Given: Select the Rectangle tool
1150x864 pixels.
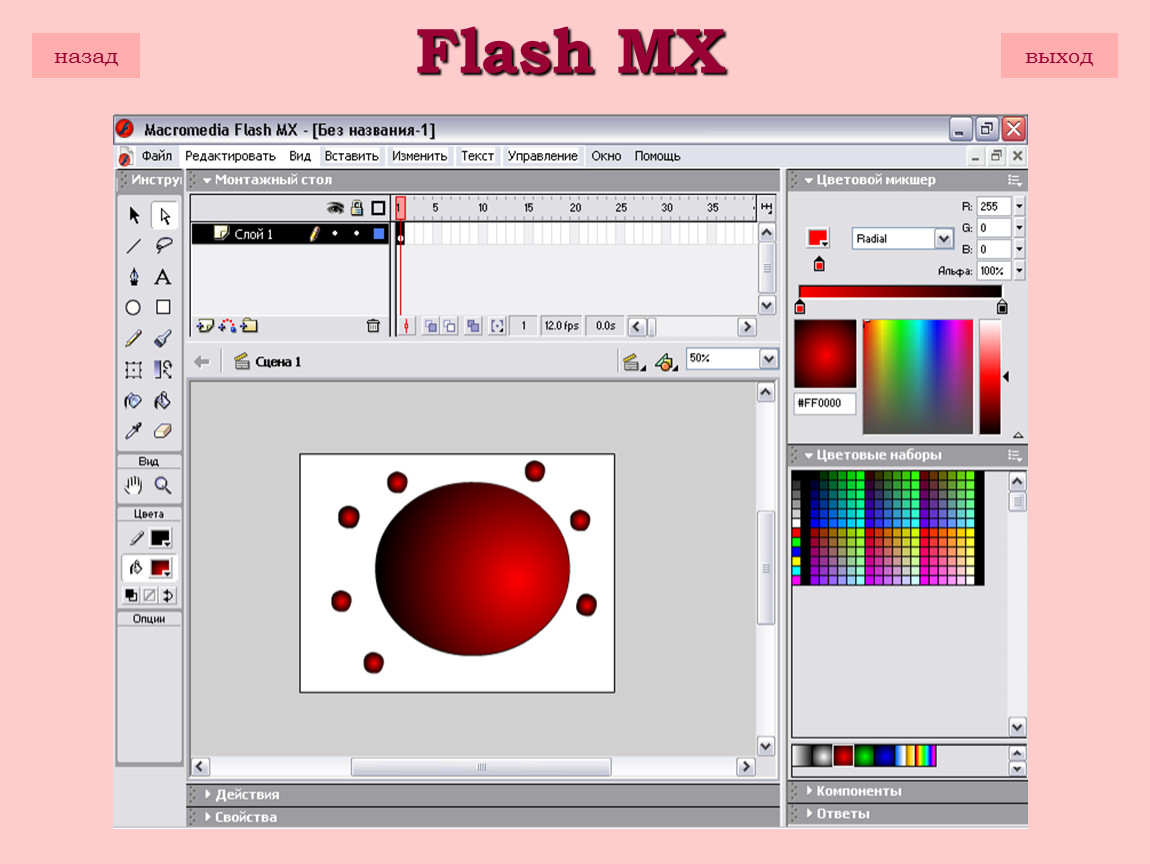Looking at the screenshot, I should tap(163, 307).
